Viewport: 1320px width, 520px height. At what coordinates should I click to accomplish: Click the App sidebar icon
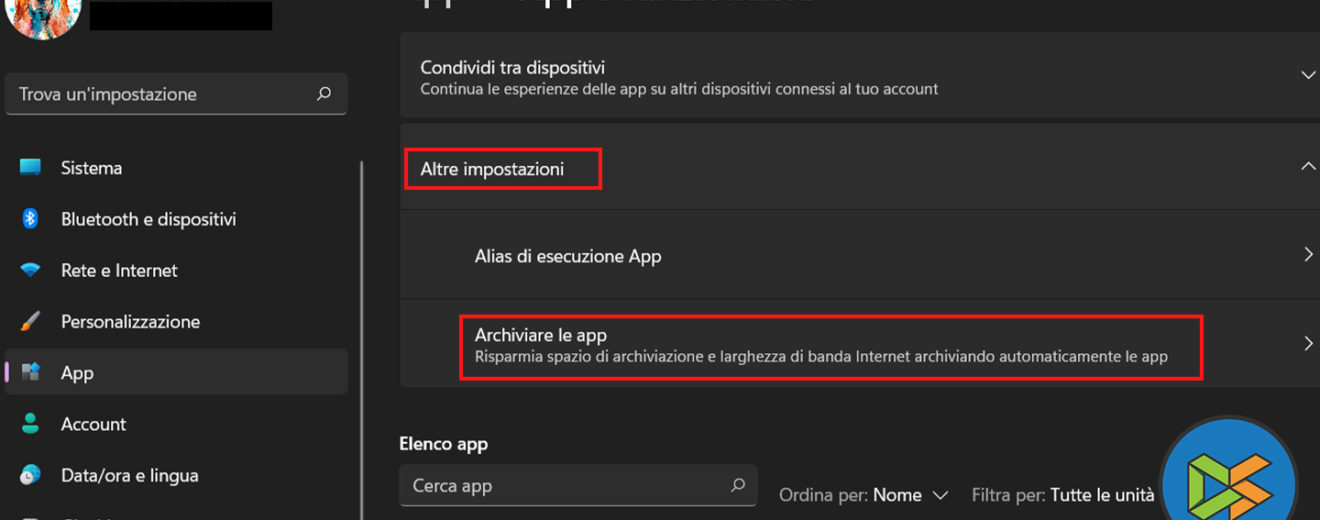click(30, 373)
